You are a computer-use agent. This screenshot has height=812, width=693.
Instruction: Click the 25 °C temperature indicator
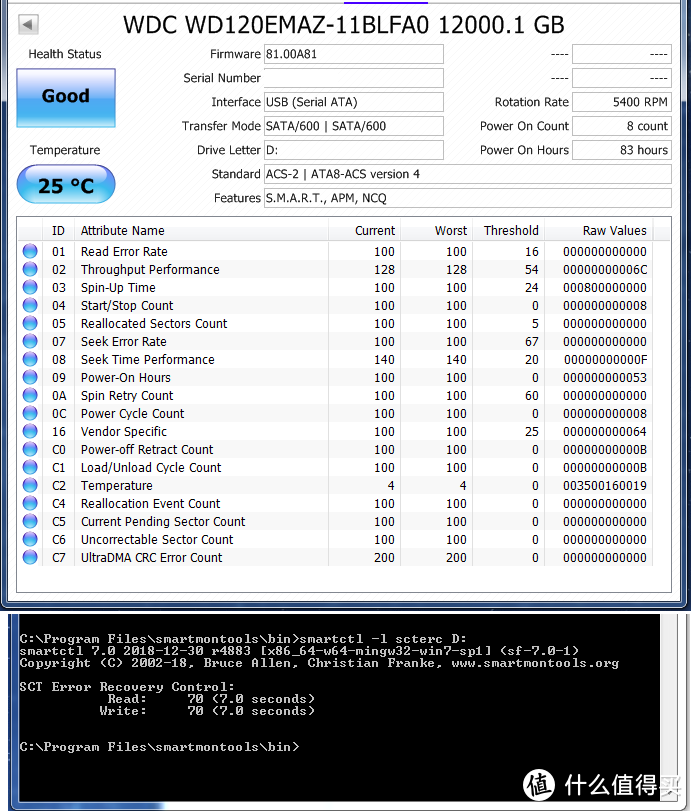pos(66,185)
